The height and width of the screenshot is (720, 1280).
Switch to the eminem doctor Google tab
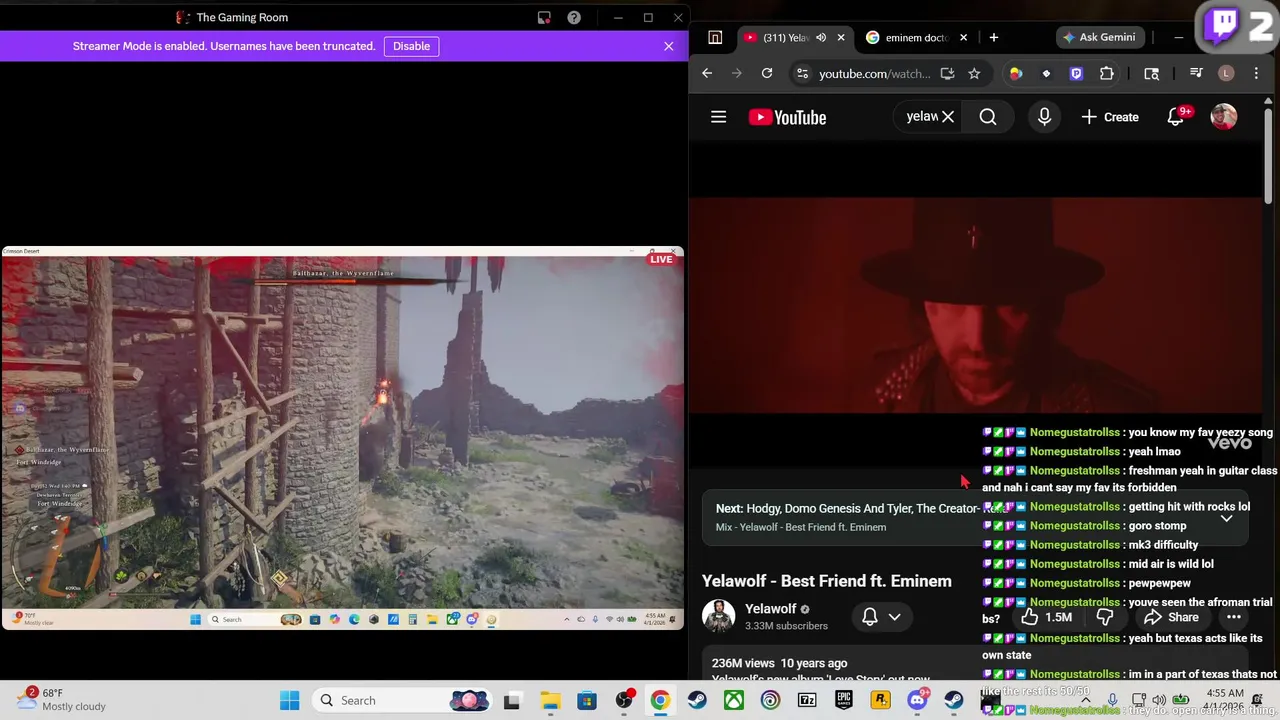tap(908, 37)
